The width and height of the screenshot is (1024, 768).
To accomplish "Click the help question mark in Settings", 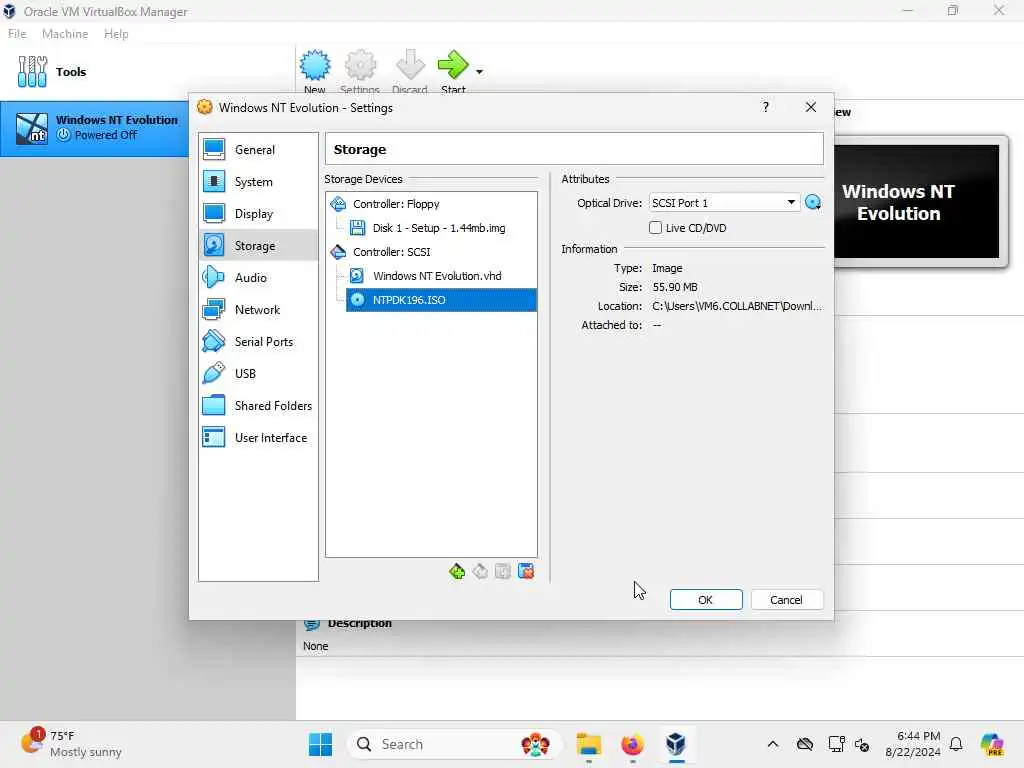I will tap(765, 107).
